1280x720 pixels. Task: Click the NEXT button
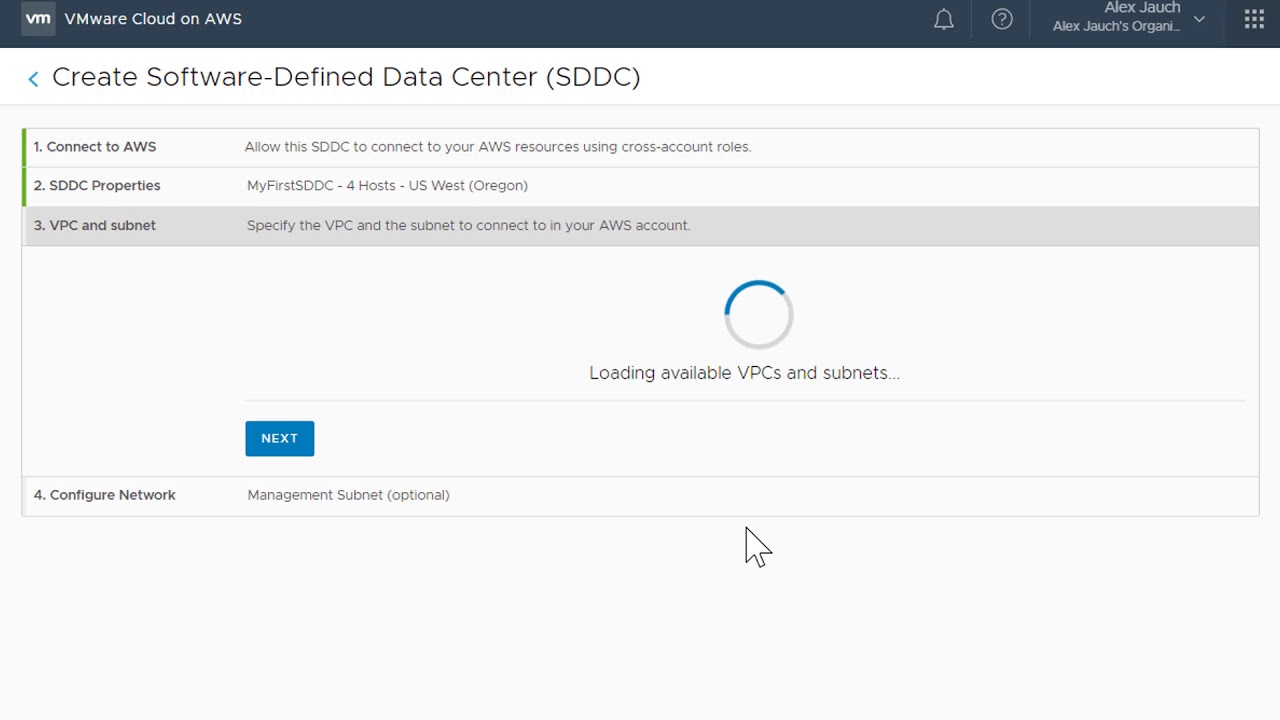pos(280,438)
